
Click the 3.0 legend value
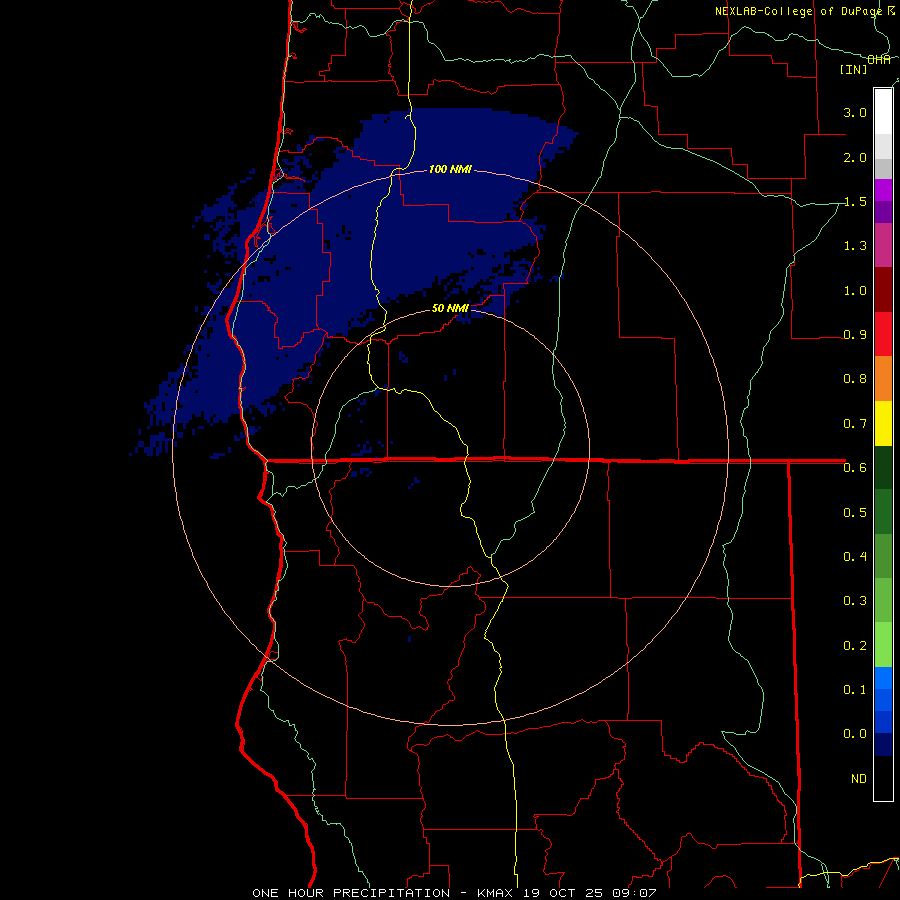(855, 112)
